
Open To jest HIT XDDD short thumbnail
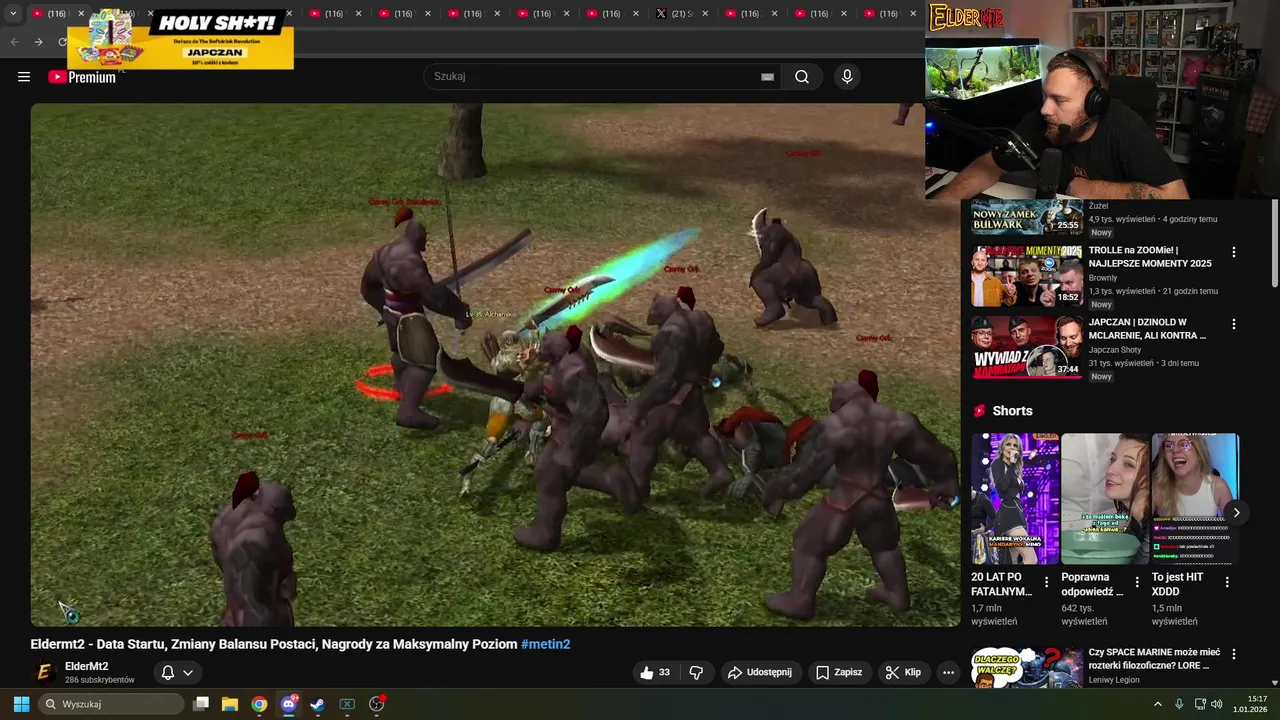click(x=1195, y=499)
